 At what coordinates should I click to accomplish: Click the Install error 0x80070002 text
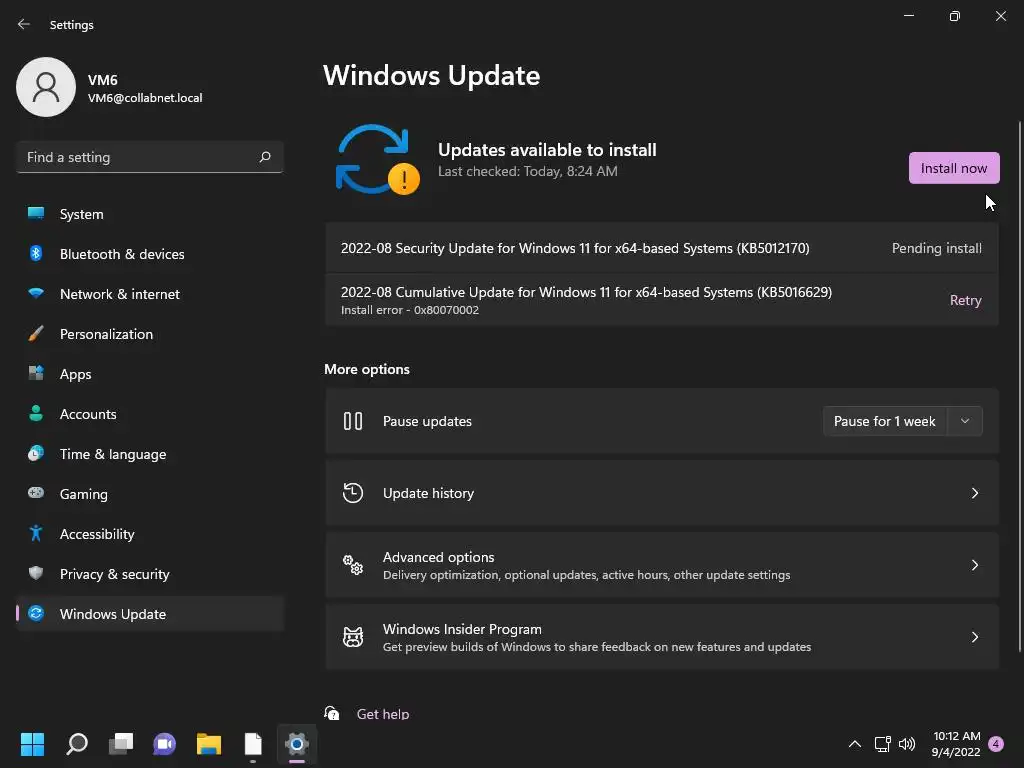pos(409,310)
